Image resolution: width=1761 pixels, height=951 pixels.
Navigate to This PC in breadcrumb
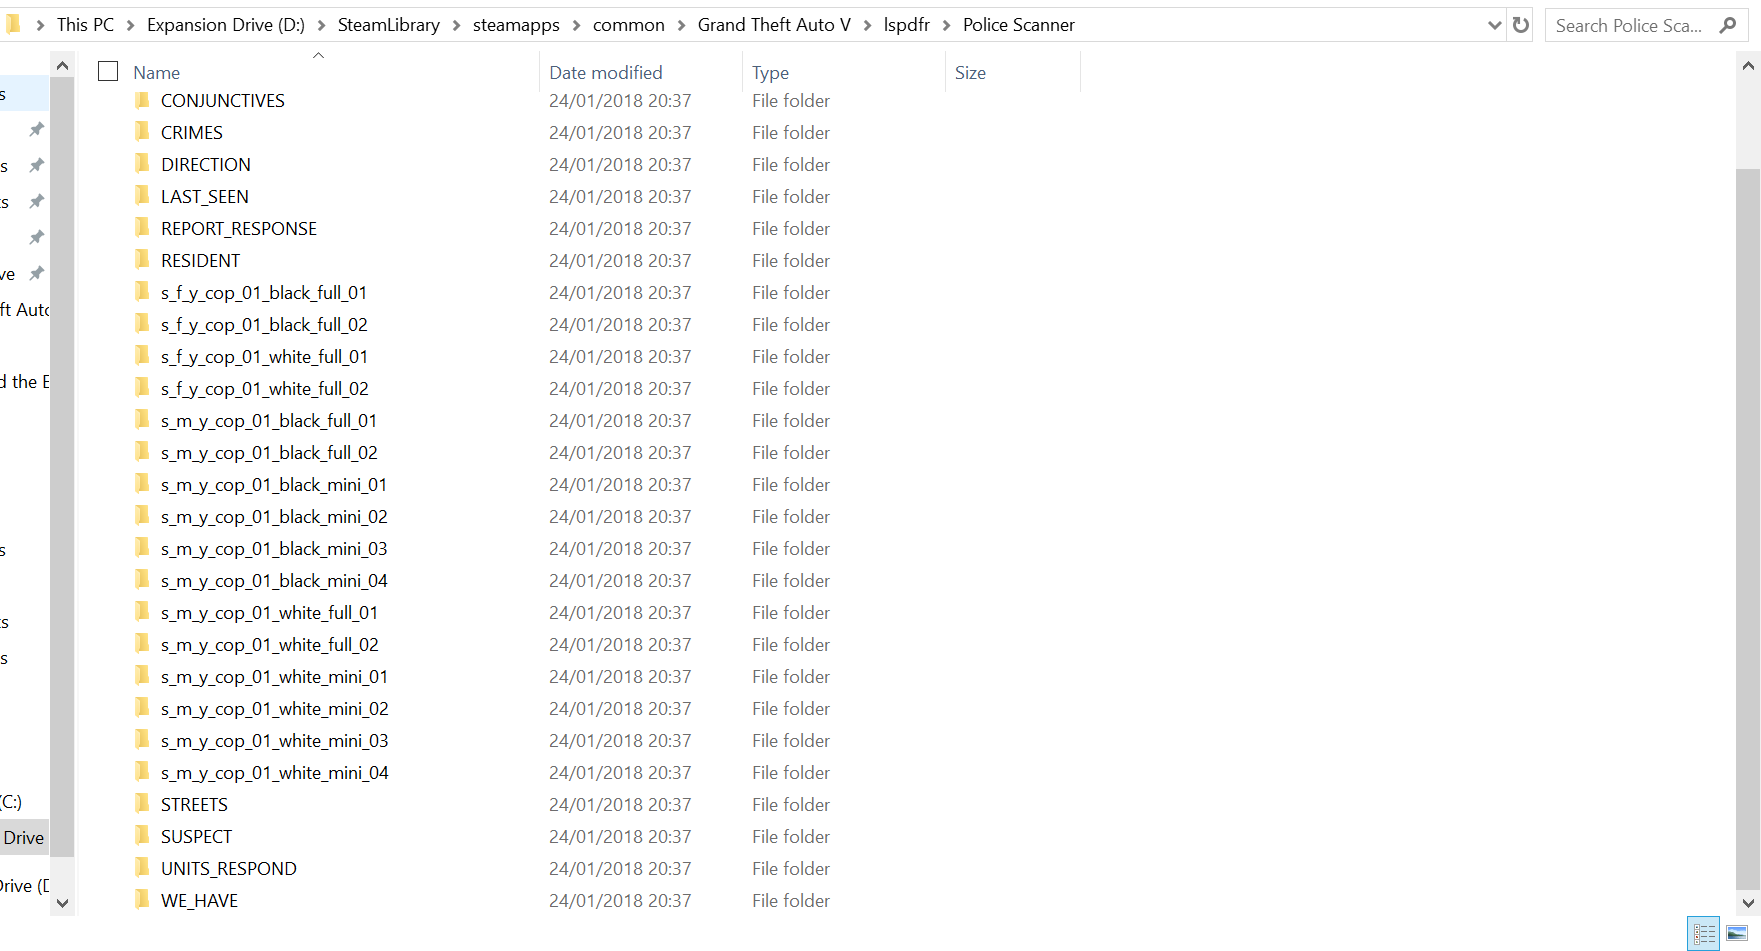tap(85, 25)
